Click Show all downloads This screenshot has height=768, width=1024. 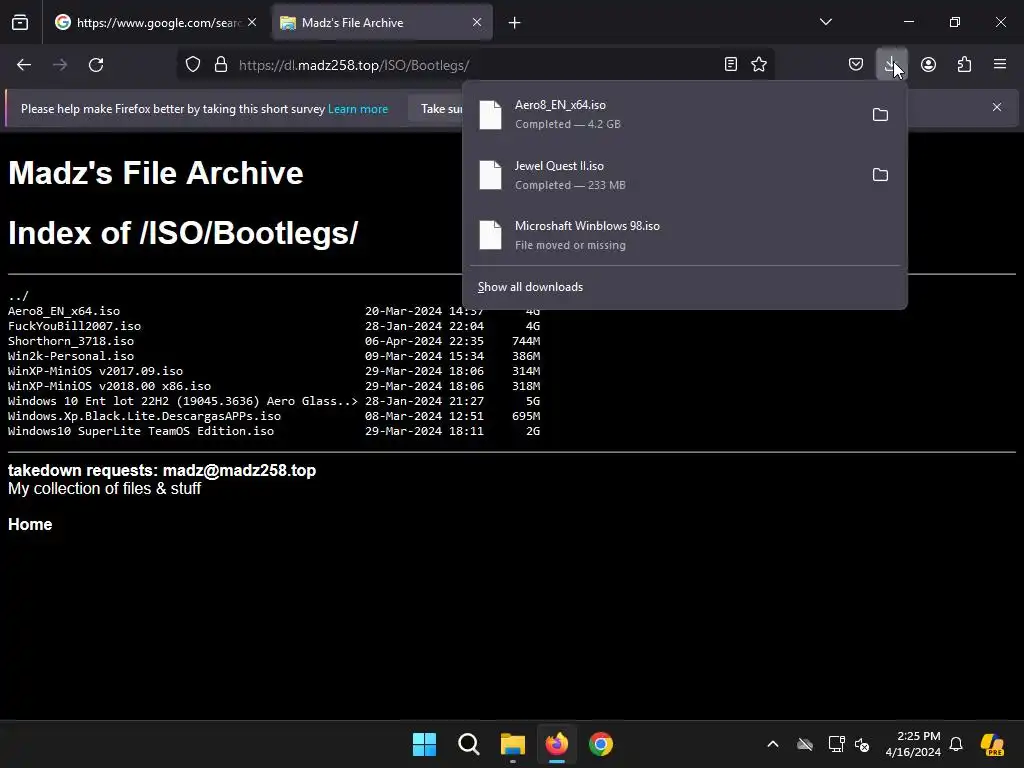coord(530,287)
